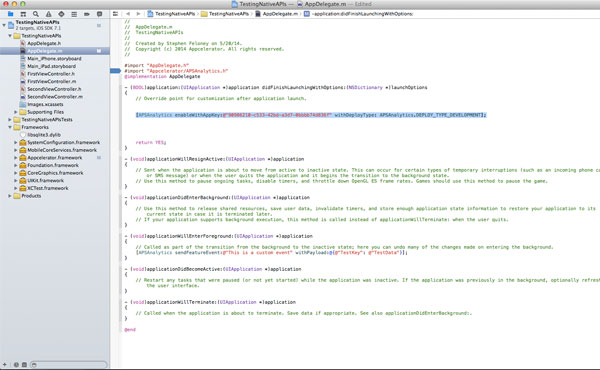The image size is (600, 370).
Task: Expand the Products group
Action: 10,196
